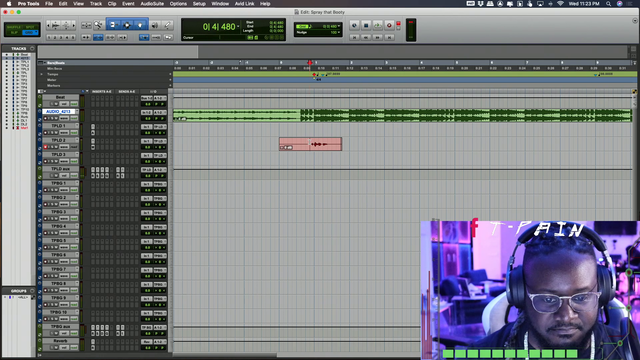Image resolution: width=640 pixels, height=360 pixels.
Task: Open main counter format dropdown
Action: click(x=238, y=27)
